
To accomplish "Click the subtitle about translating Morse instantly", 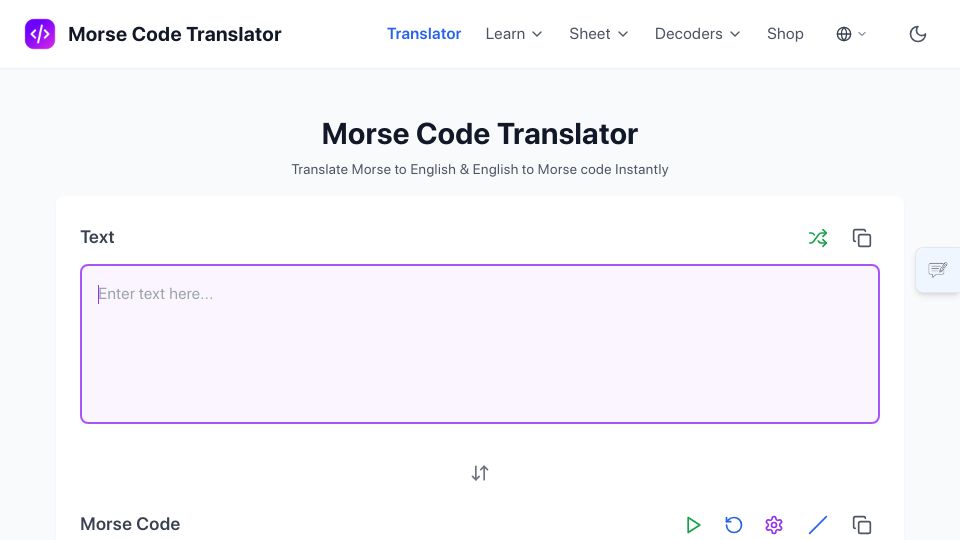I will pyautogui.click(x=480, y=170).
